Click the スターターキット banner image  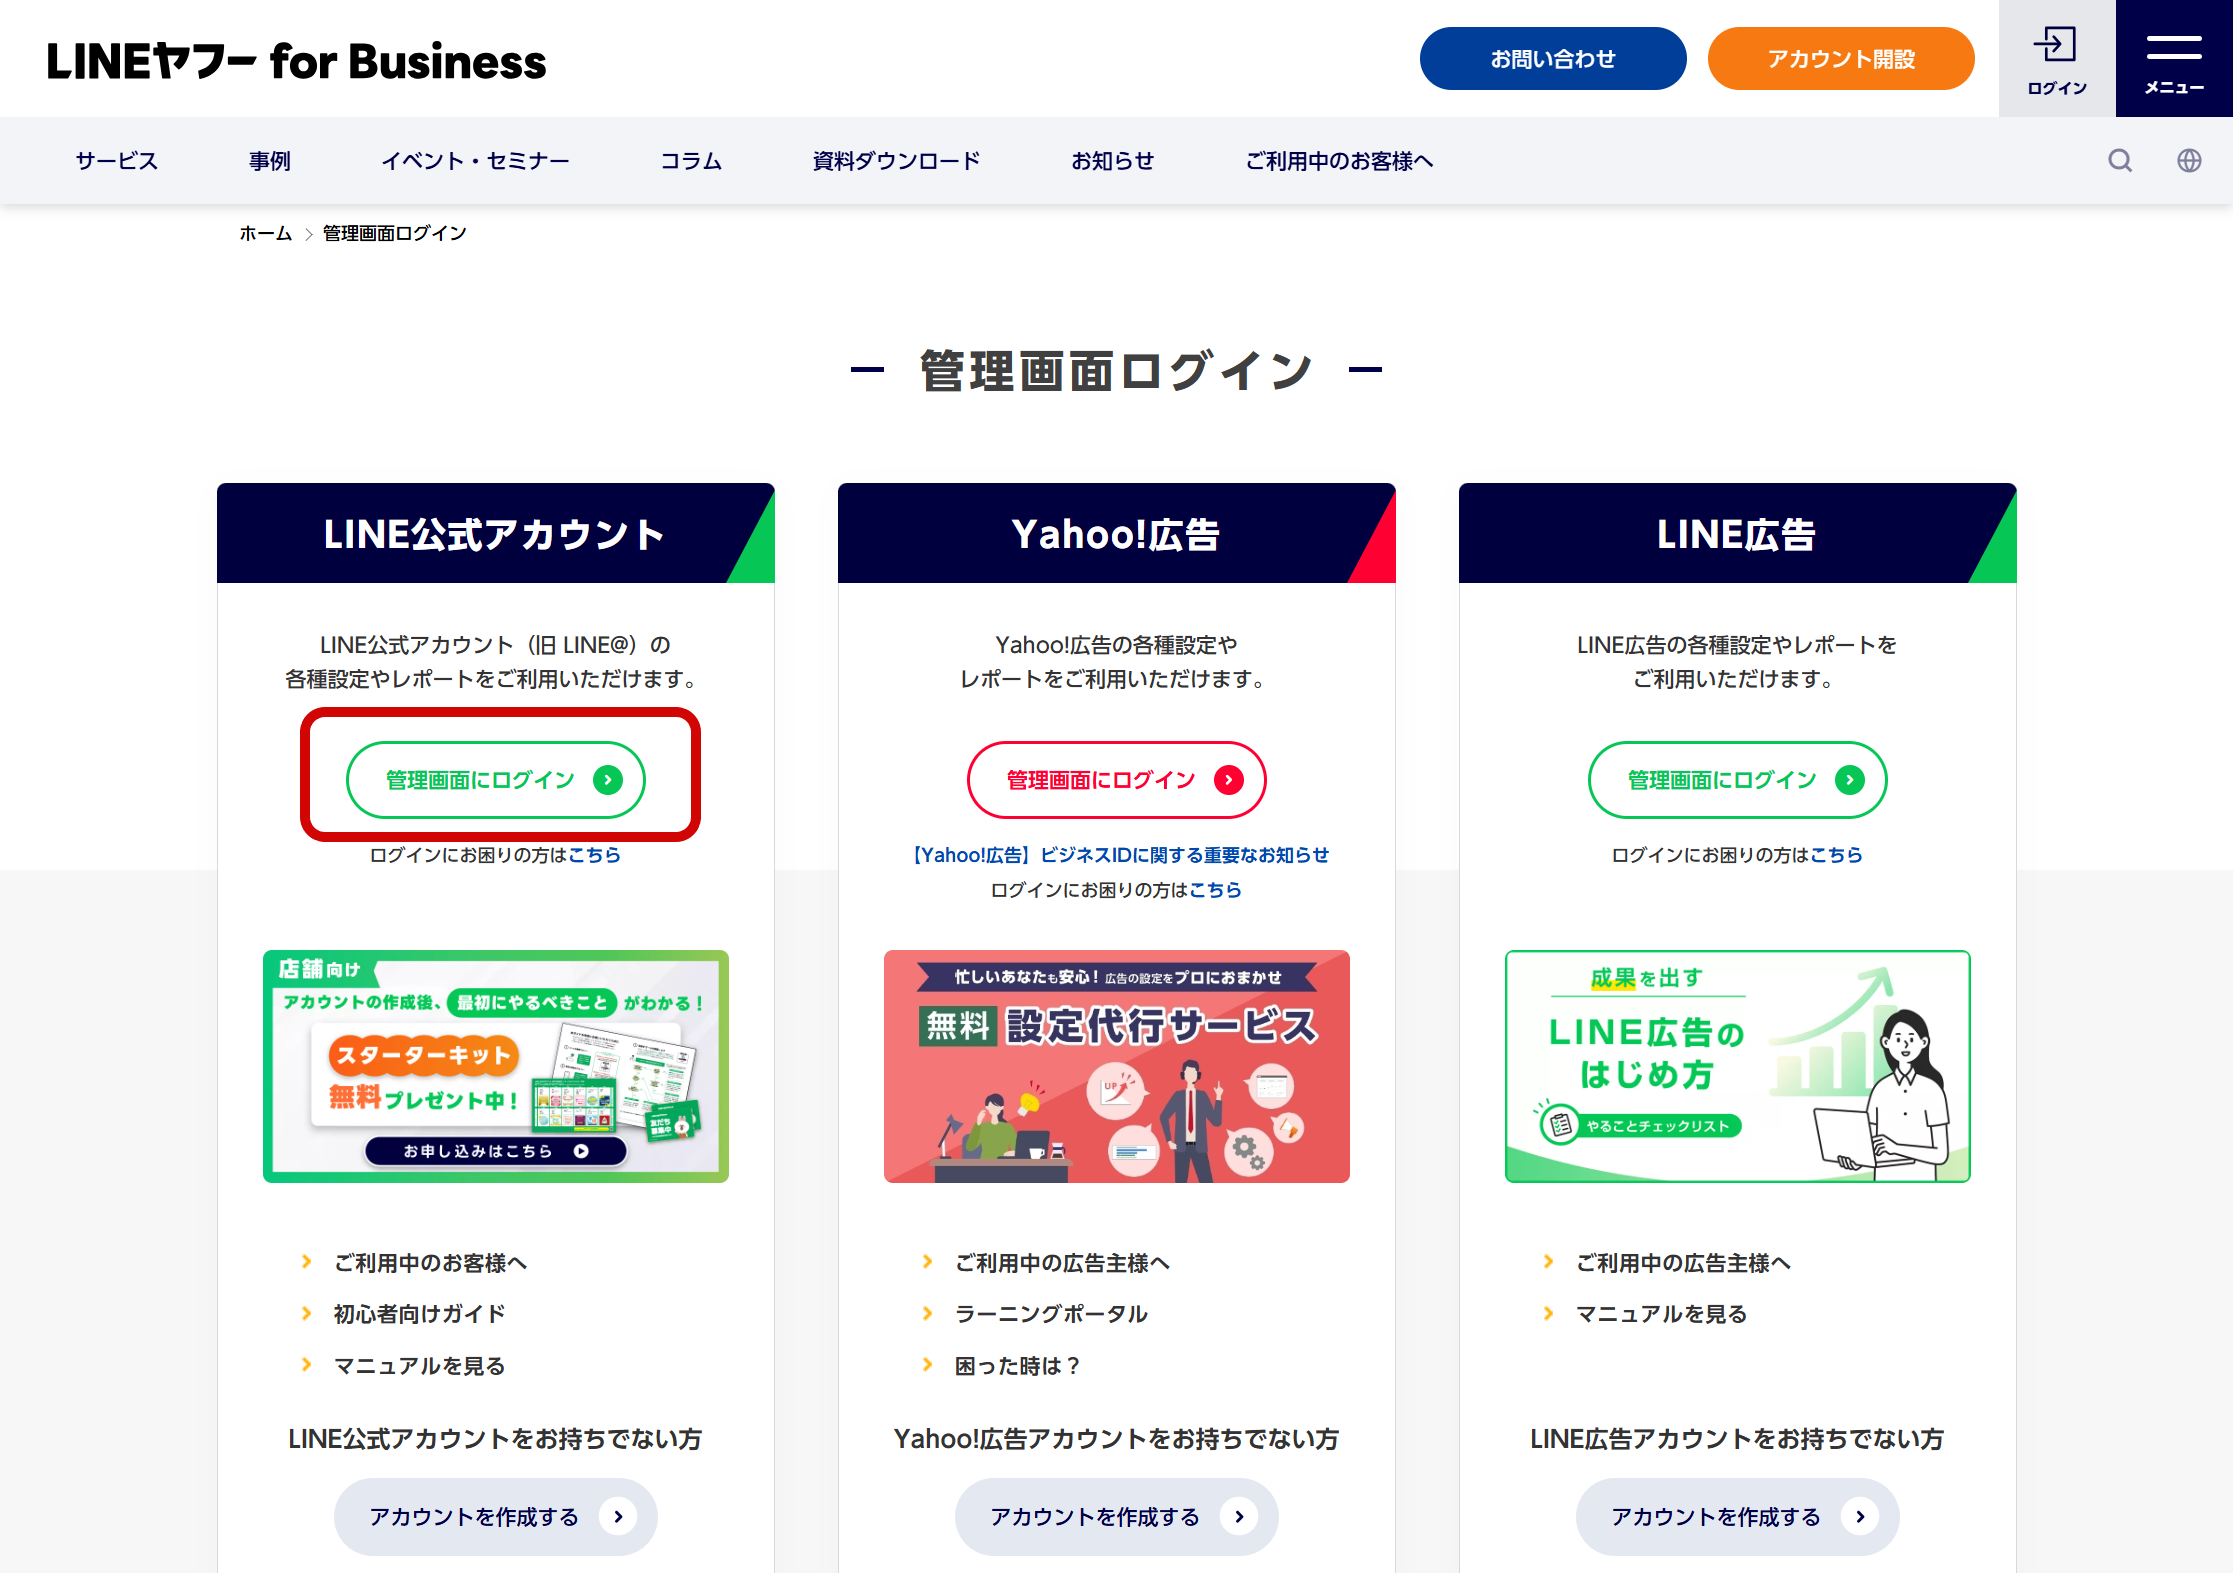point(495,1066)
